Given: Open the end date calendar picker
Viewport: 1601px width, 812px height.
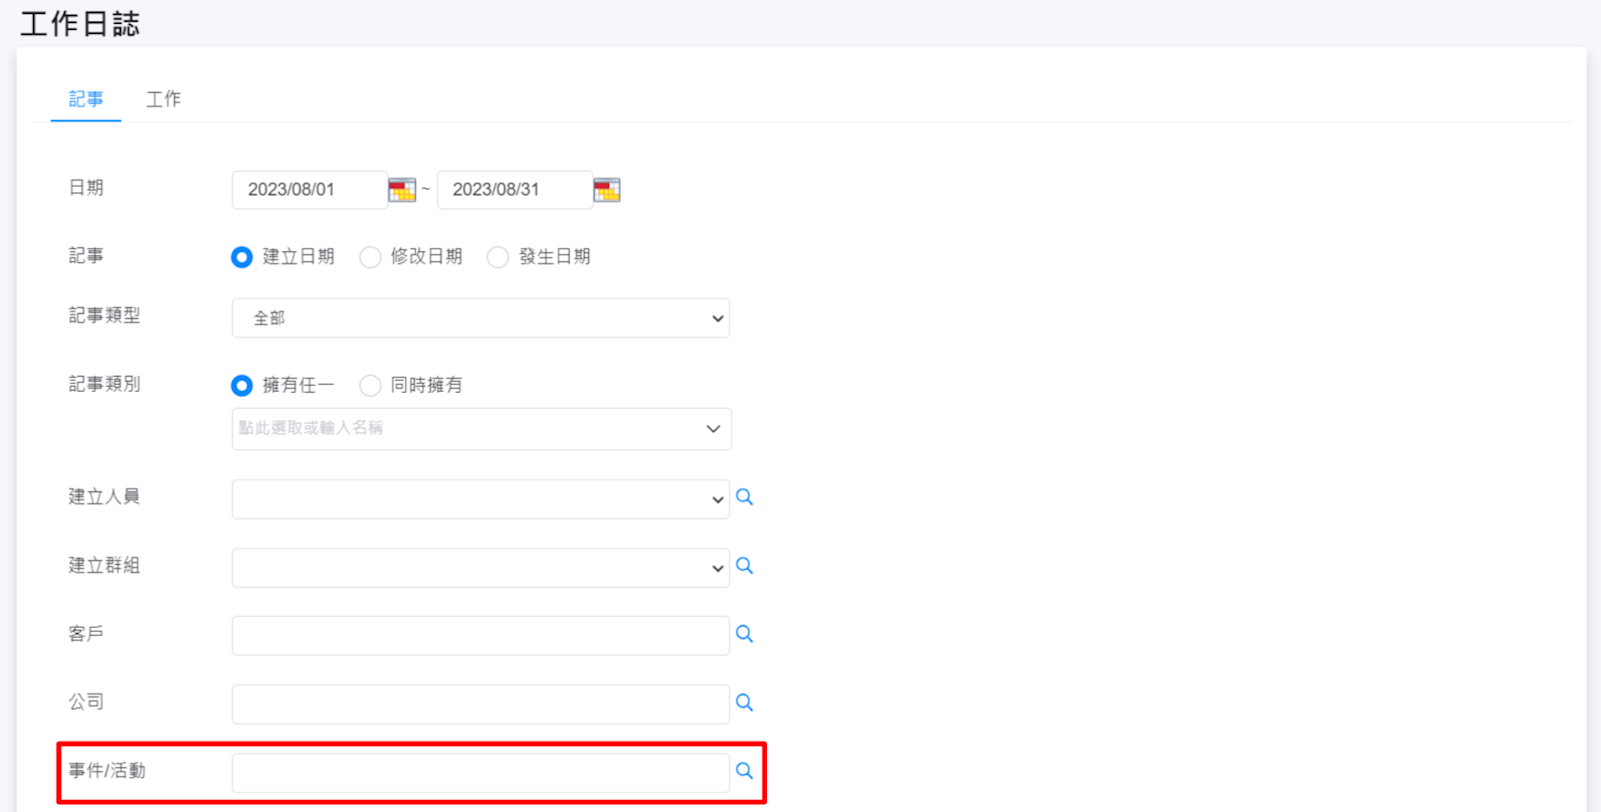Looking at the screenshot, I should (607, 190).
